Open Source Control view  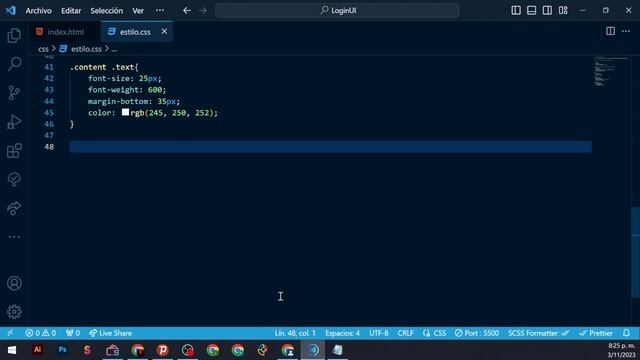tap(14, 93)
